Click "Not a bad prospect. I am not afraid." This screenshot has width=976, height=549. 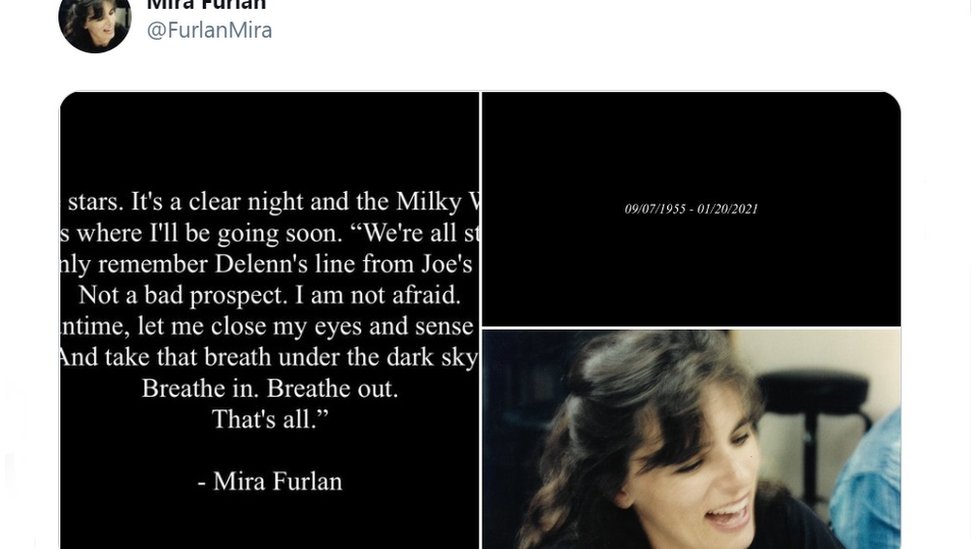[270, 295]
